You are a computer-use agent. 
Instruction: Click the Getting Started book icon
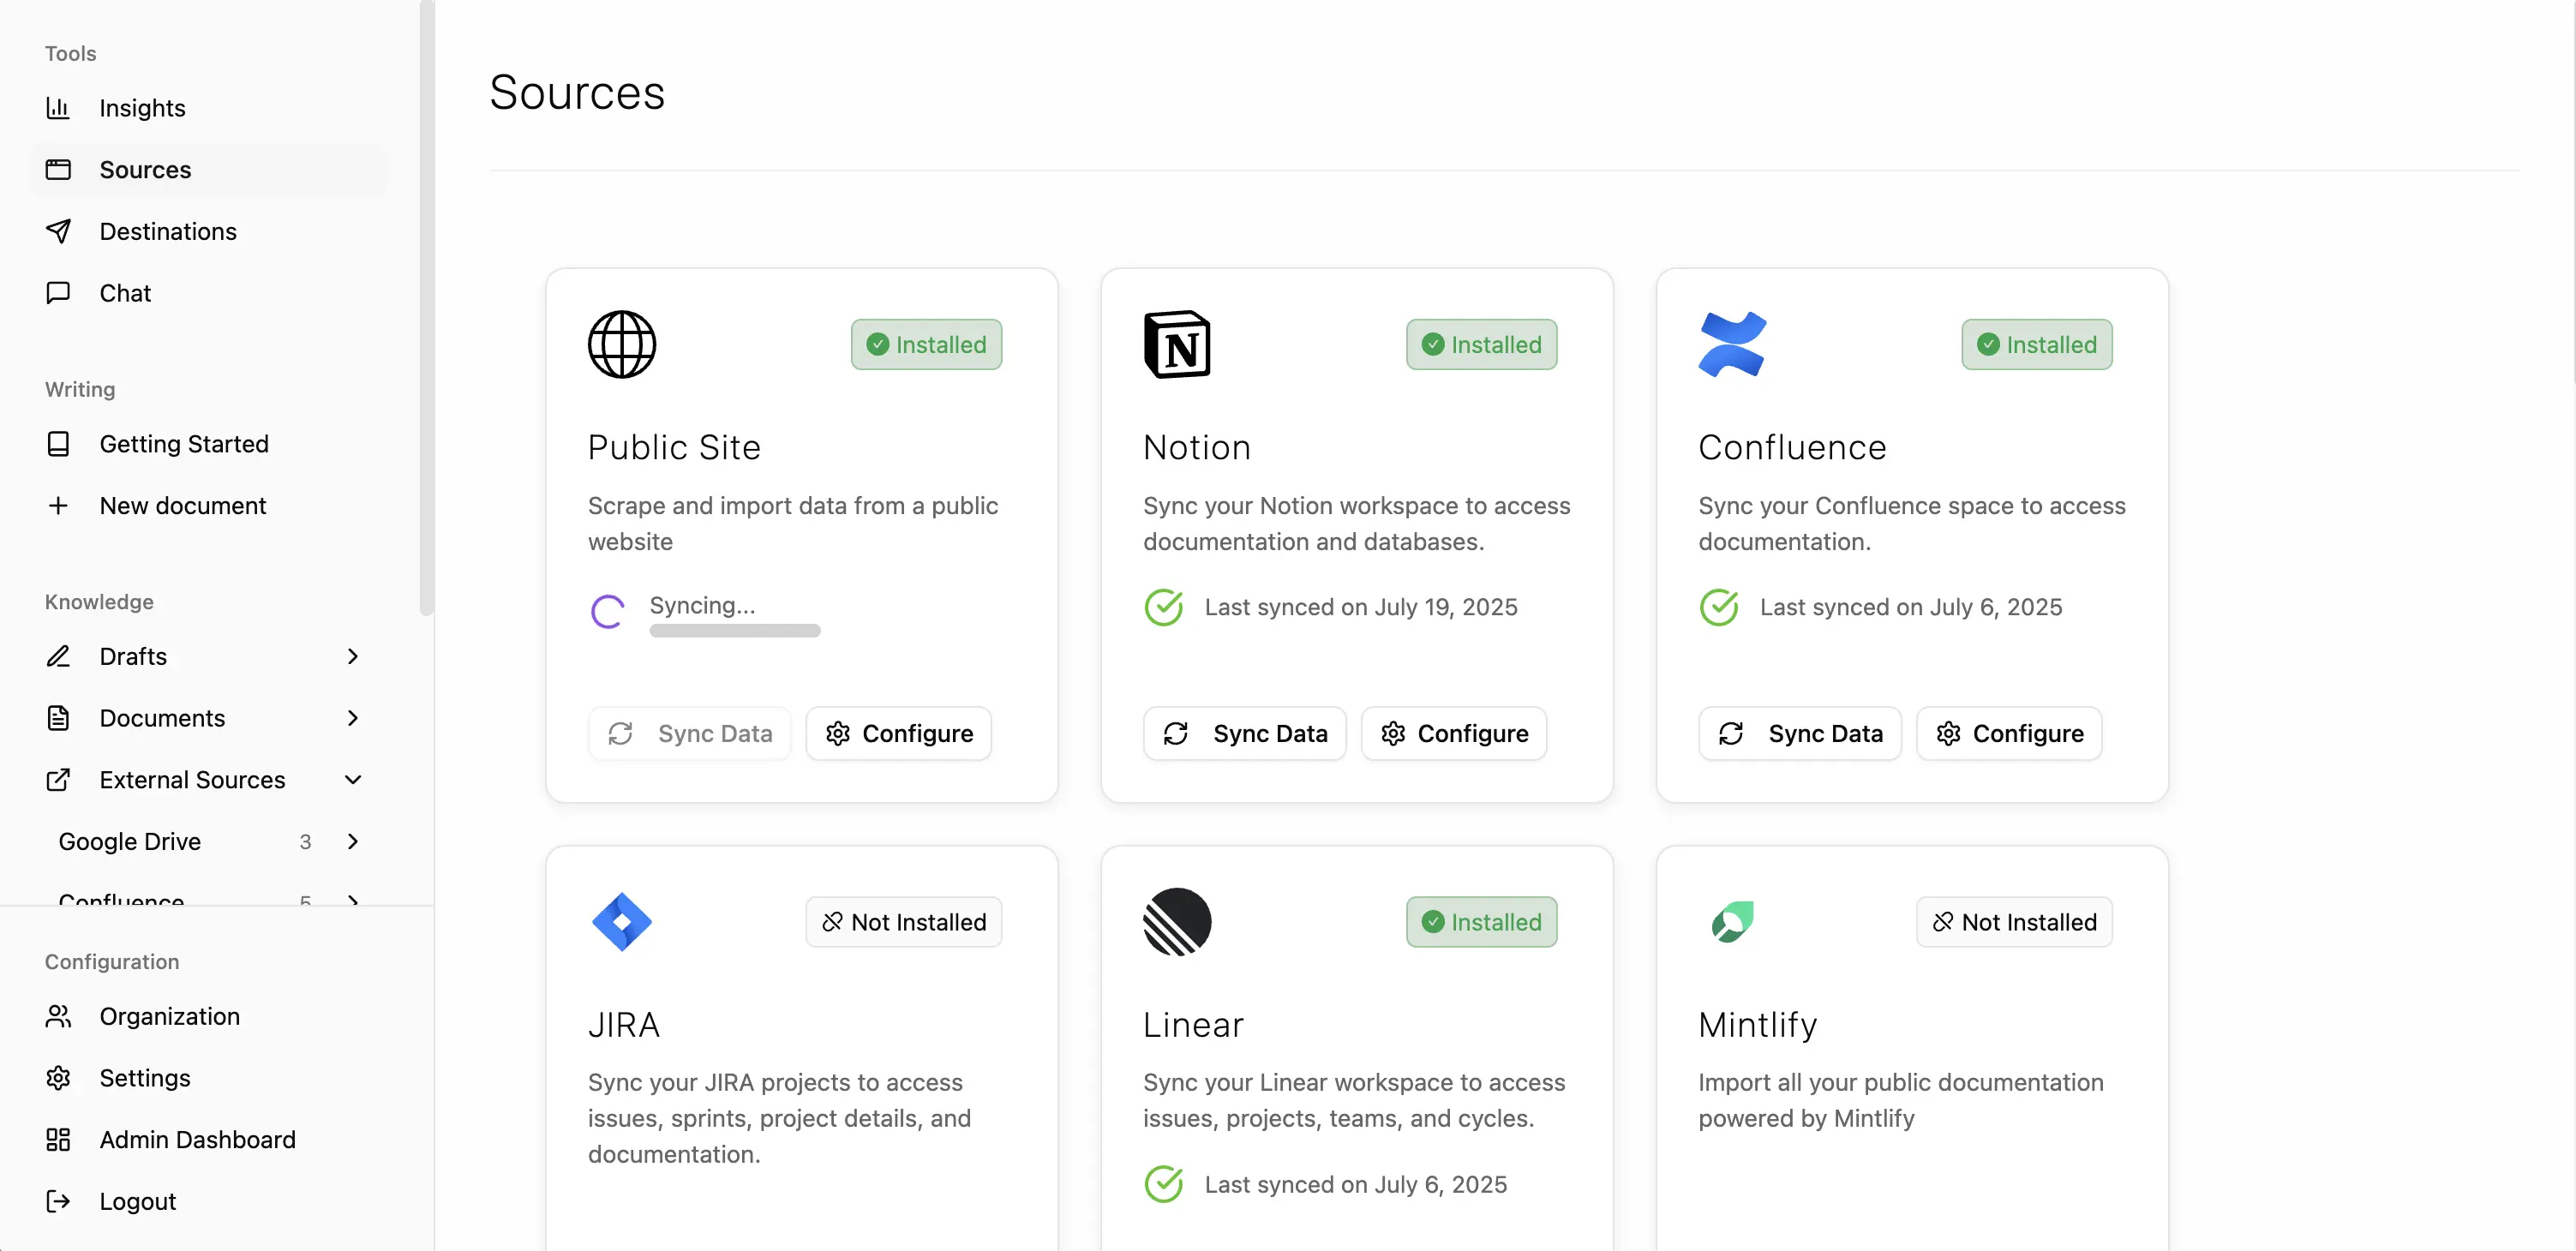coord(58,444)
